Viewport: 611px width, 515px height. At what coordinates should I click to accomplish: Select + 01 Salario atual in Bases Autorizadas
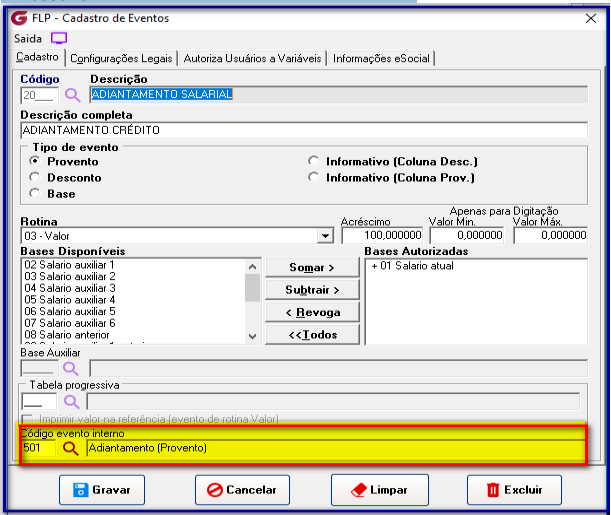(x=412, y=266)
